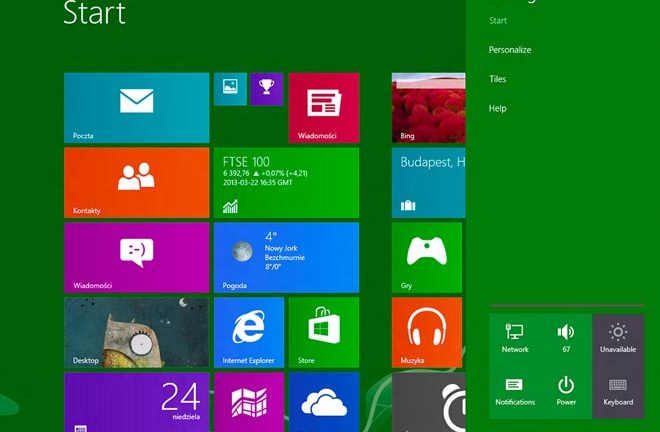Image resolution: width=660 pixels, height=432 pixels.
Task: Open the Poczta mail tile
Action: click(136, 108)
